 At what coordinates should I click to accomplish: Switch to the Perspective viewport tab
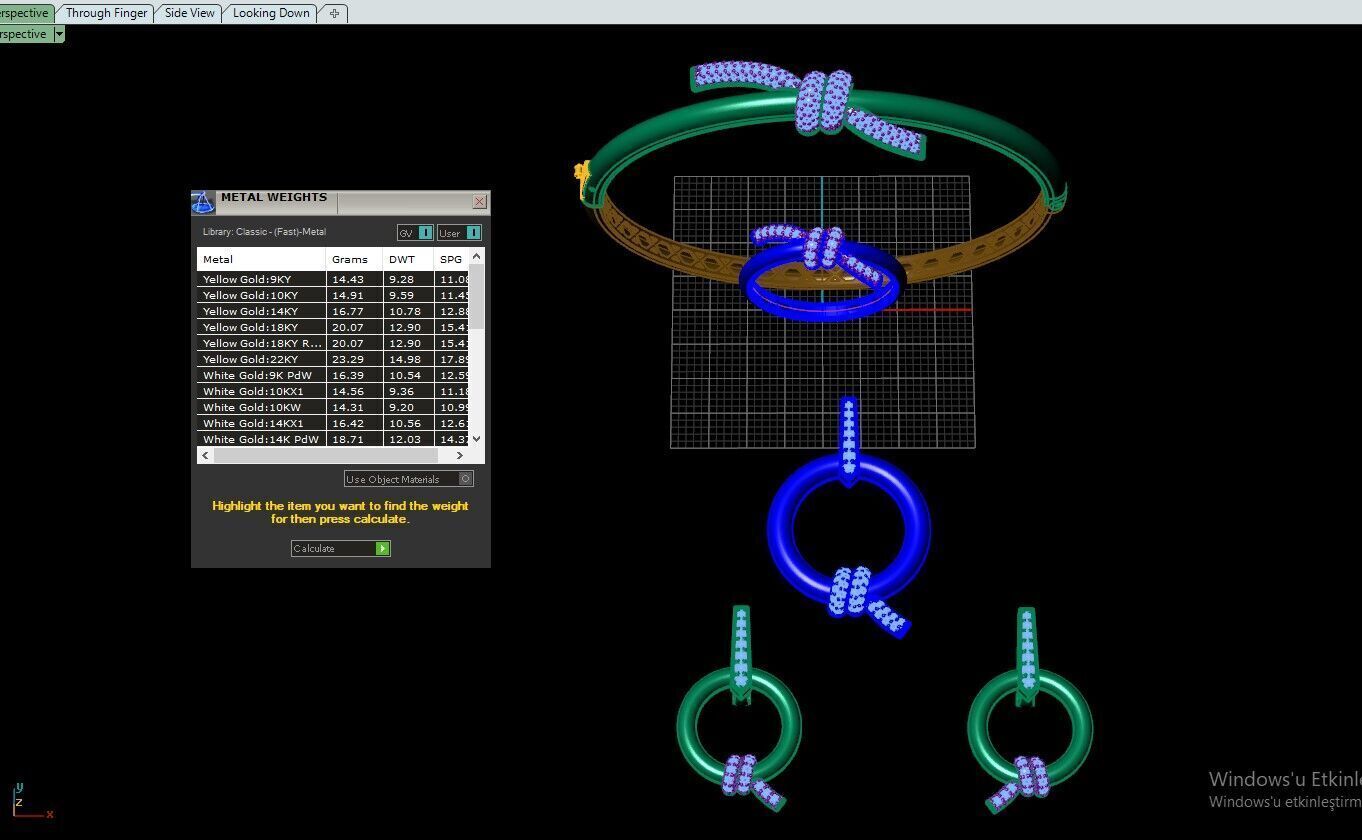tap(24, 13)
